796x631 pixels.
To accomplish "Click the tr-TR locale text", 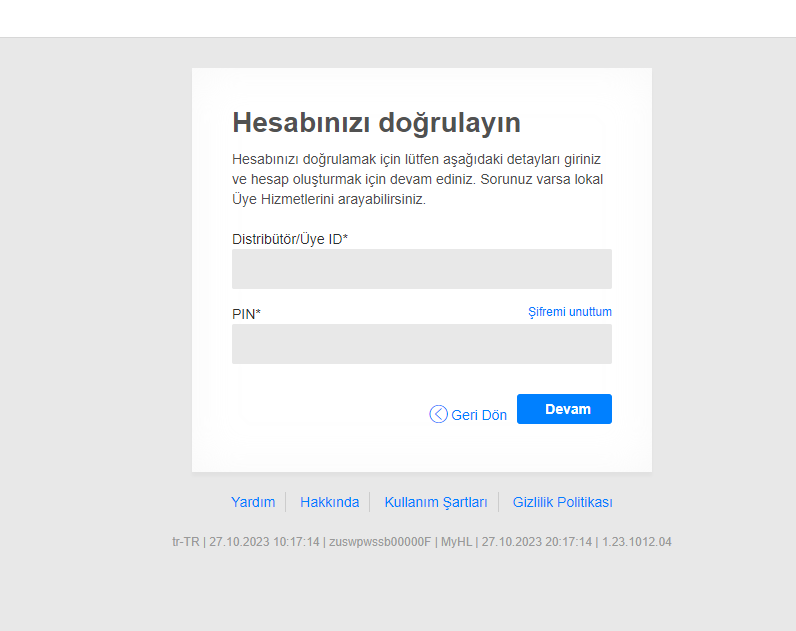I will [186, 542].
